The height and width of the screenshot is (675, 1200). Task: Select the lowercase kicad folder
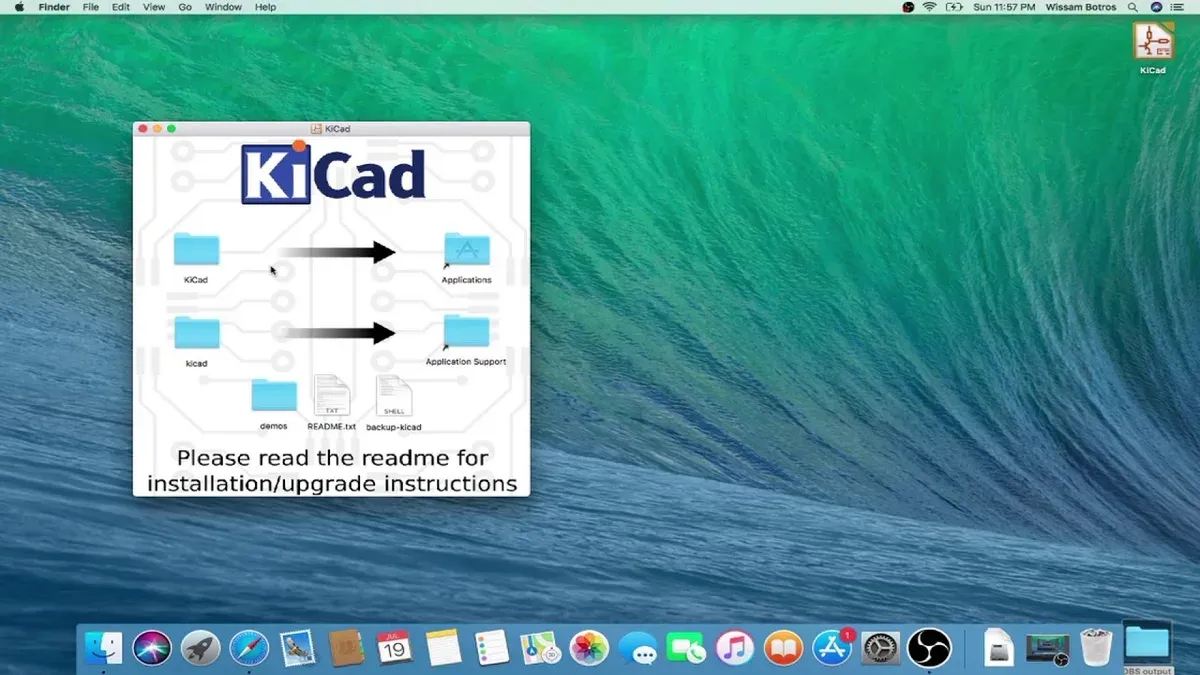point(196,332)
